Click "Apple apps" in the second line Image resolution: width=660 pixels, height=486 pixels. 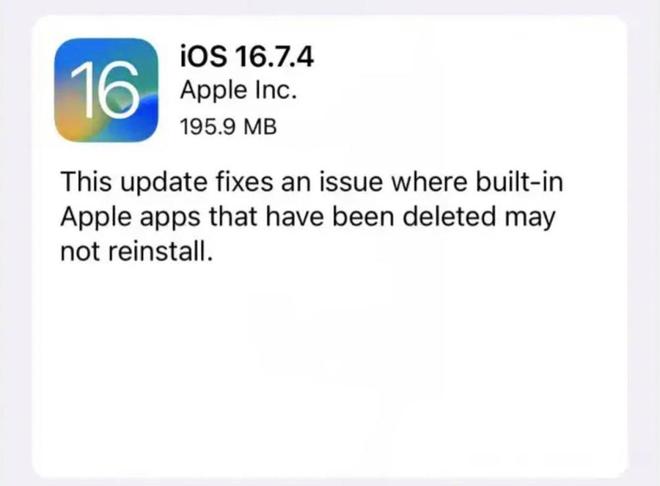[x=130, y=218]
